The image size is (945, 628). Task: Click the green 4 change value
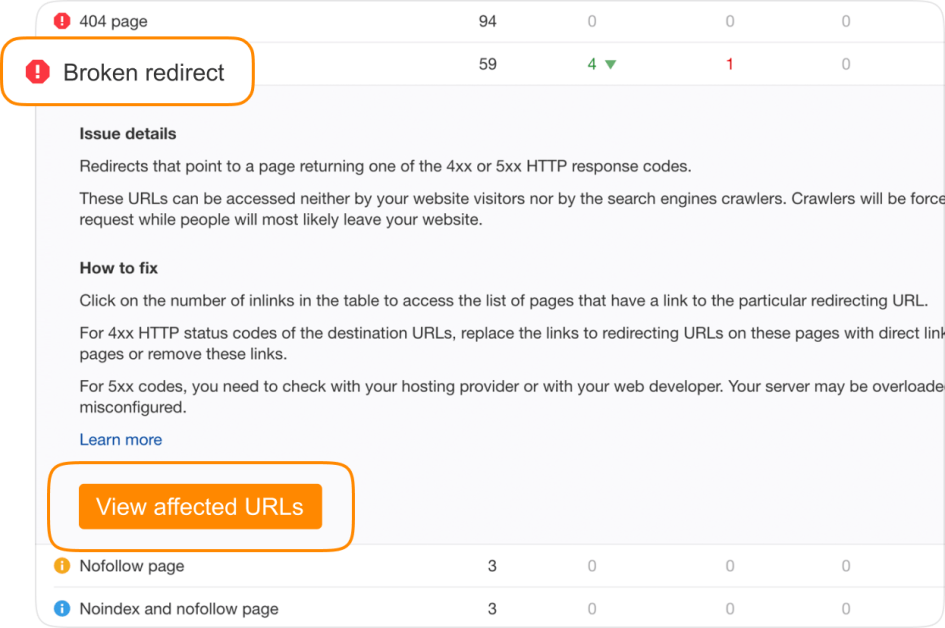[592, 64]
